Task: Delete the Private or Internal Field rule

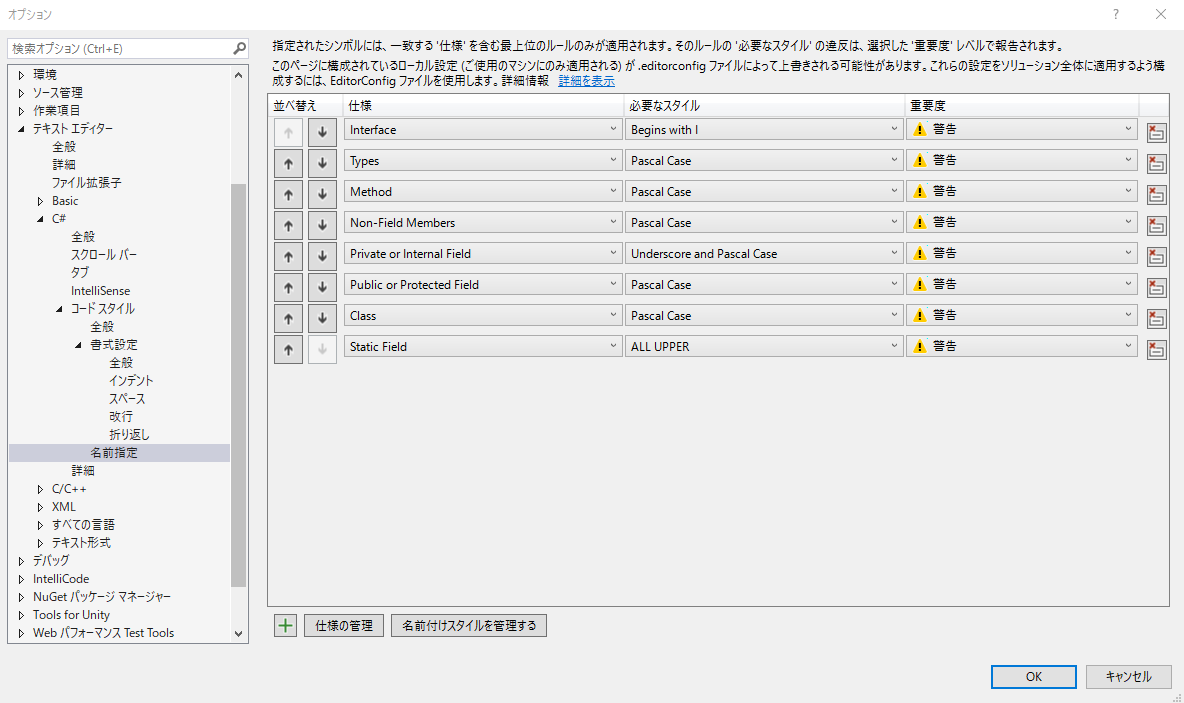Action: [x=1156, y=257]
